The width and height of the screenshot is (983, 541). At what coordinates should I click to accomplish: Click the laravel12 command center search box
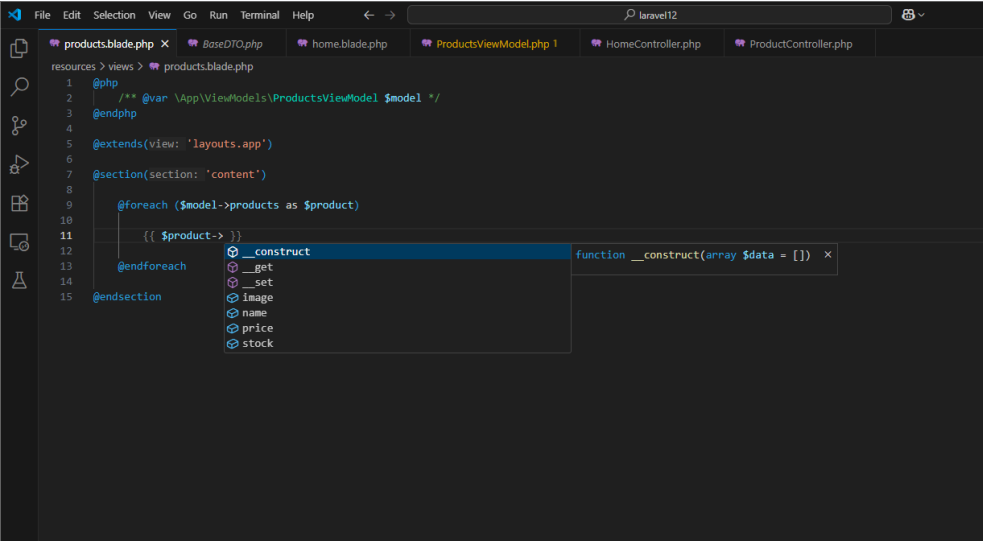click(x=649, y=15)
